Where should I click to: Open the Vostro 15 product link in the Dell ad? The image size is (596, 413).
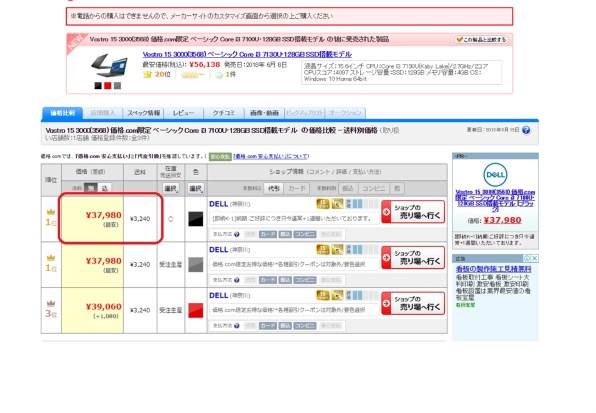click(495, 201)
